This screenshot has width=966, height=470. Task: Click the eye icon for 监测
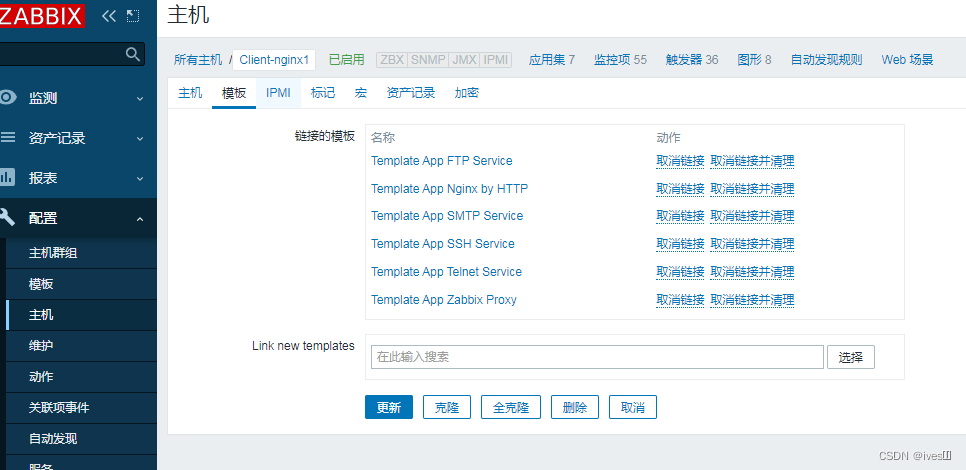point(7,97)
